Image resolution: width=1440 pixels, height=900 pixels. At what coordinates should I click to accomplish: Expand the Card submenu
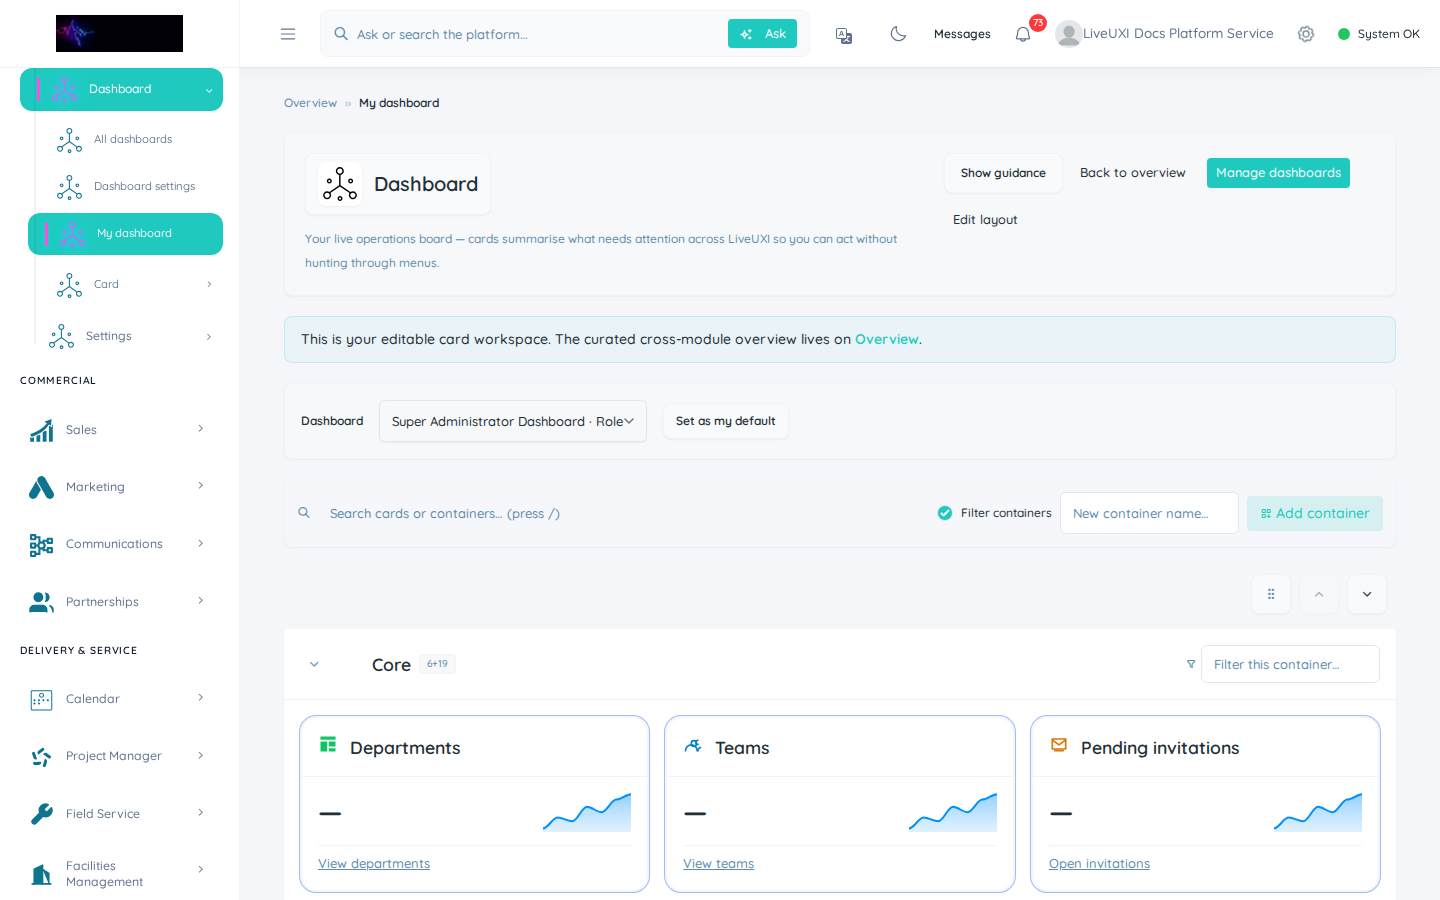point(209,284)
